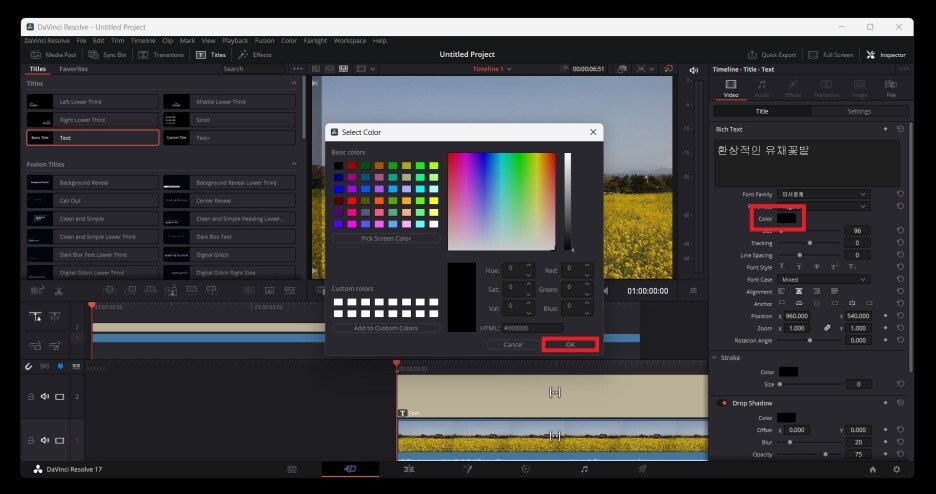936x494 pixels.
Task: Open the Edit page icon
Action: click(409, 469)
